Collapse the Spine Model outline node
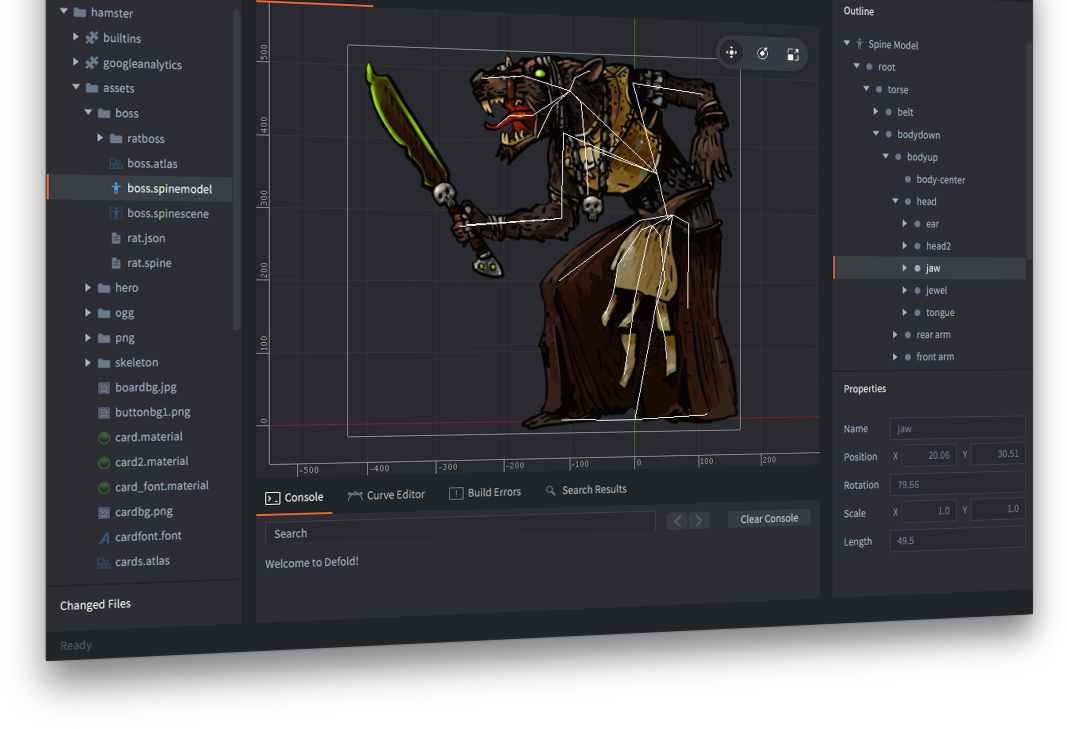Screen dimensions: 1067x729 point(847,43)
